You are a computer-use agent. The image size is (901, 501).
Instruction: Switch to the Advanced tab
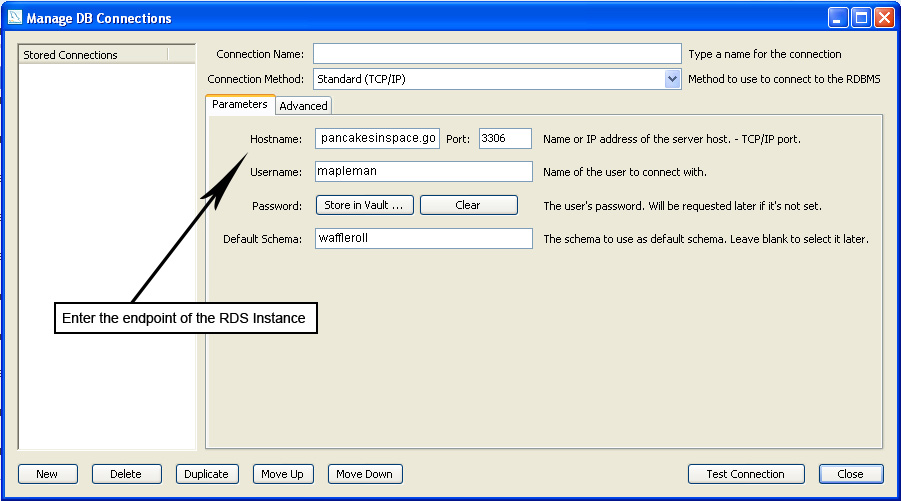(x=303, y=106)
